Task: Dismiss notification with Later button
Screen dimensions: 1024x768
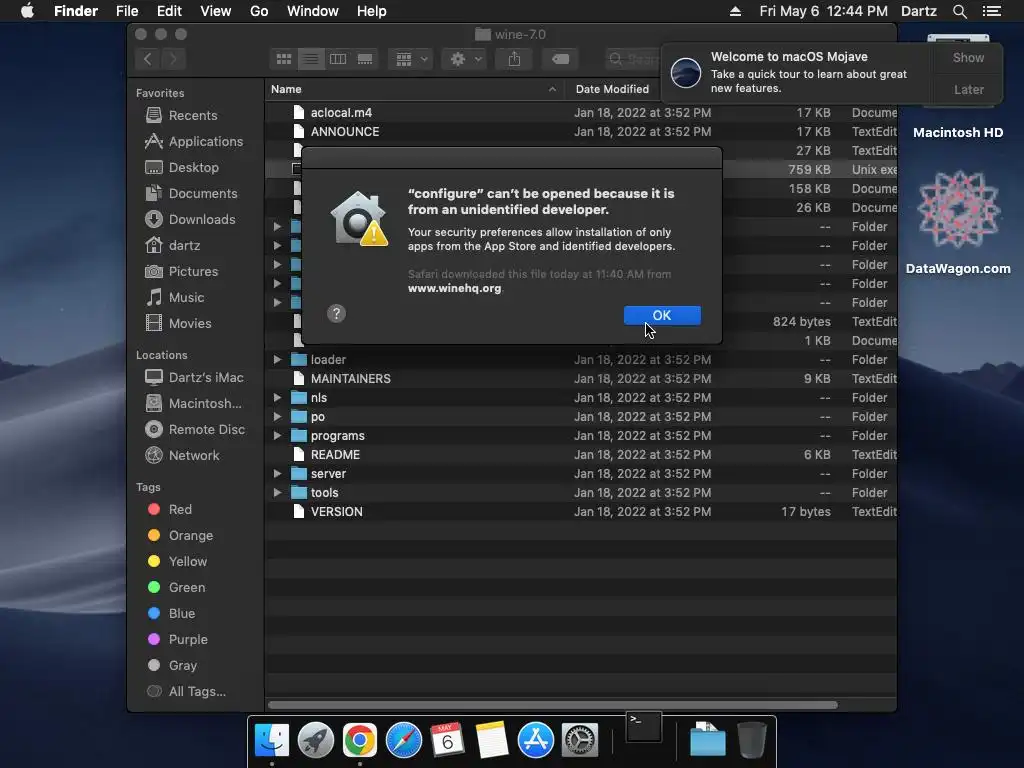Action: coord(968,89)
